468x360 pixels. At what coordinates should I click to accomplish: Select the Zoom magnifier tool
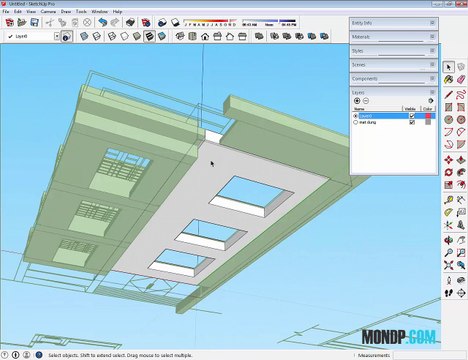click(449, 253)
